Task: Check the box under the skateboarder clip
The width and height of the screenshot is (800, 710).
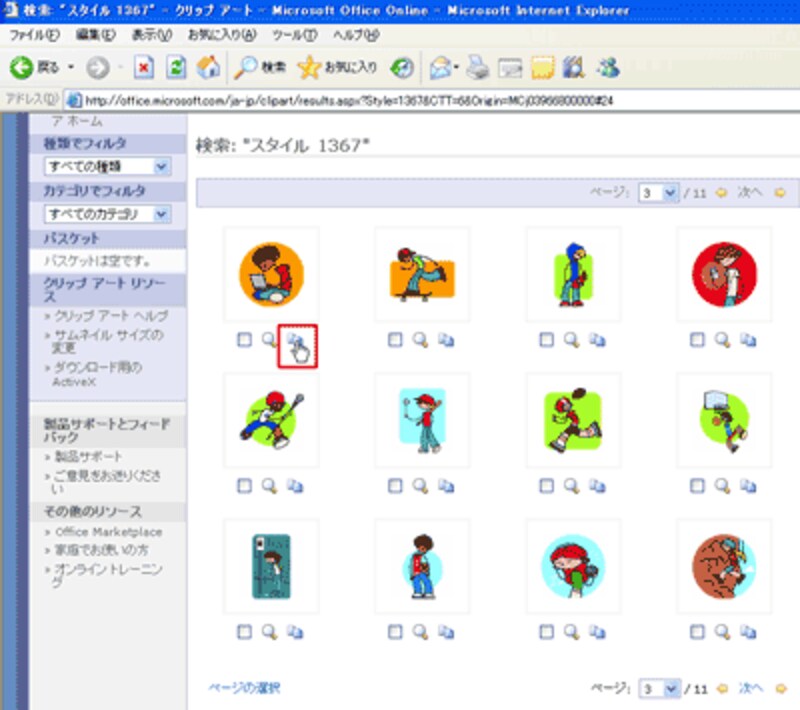Action: [x=395, y=340]
